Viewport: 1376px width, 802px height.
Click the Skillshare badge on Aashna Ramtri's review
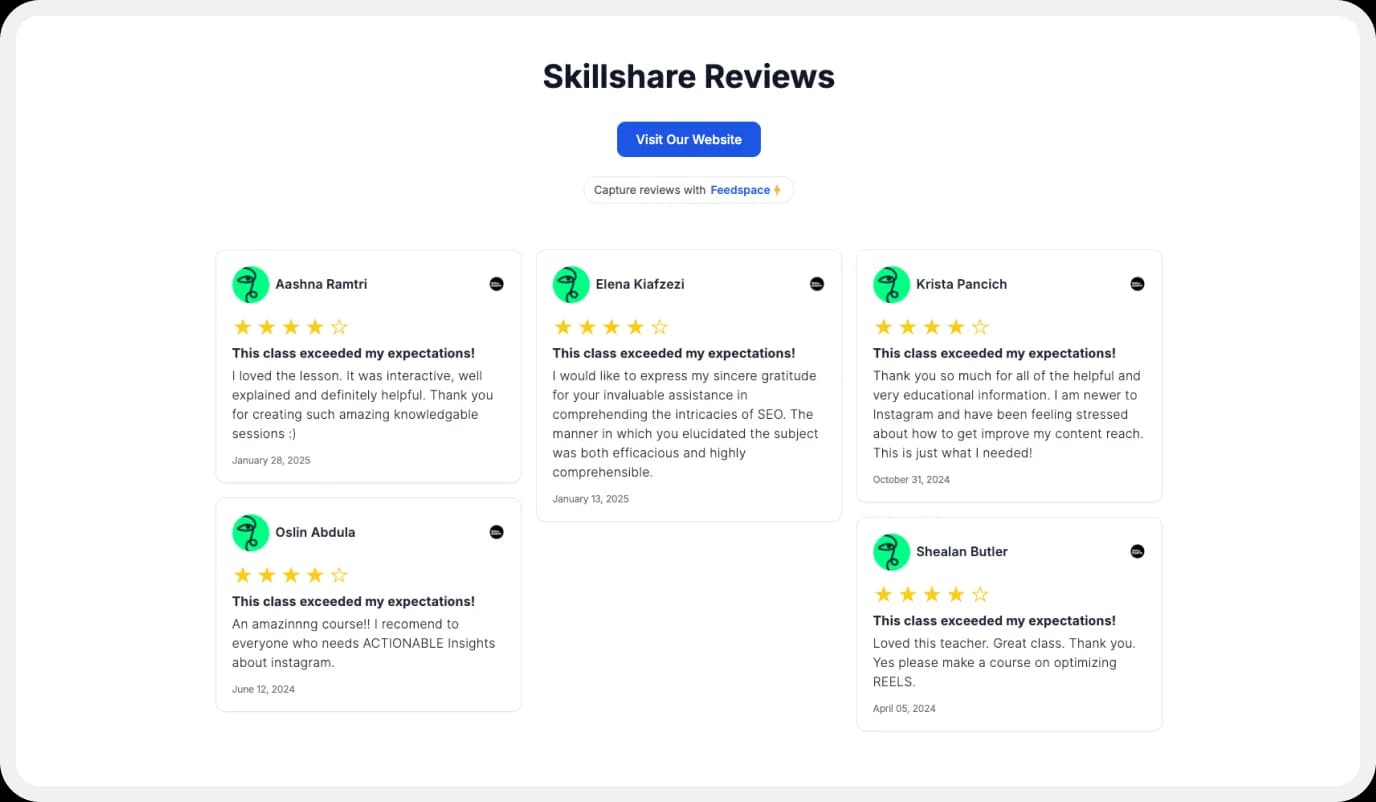(x=497, y=284)
